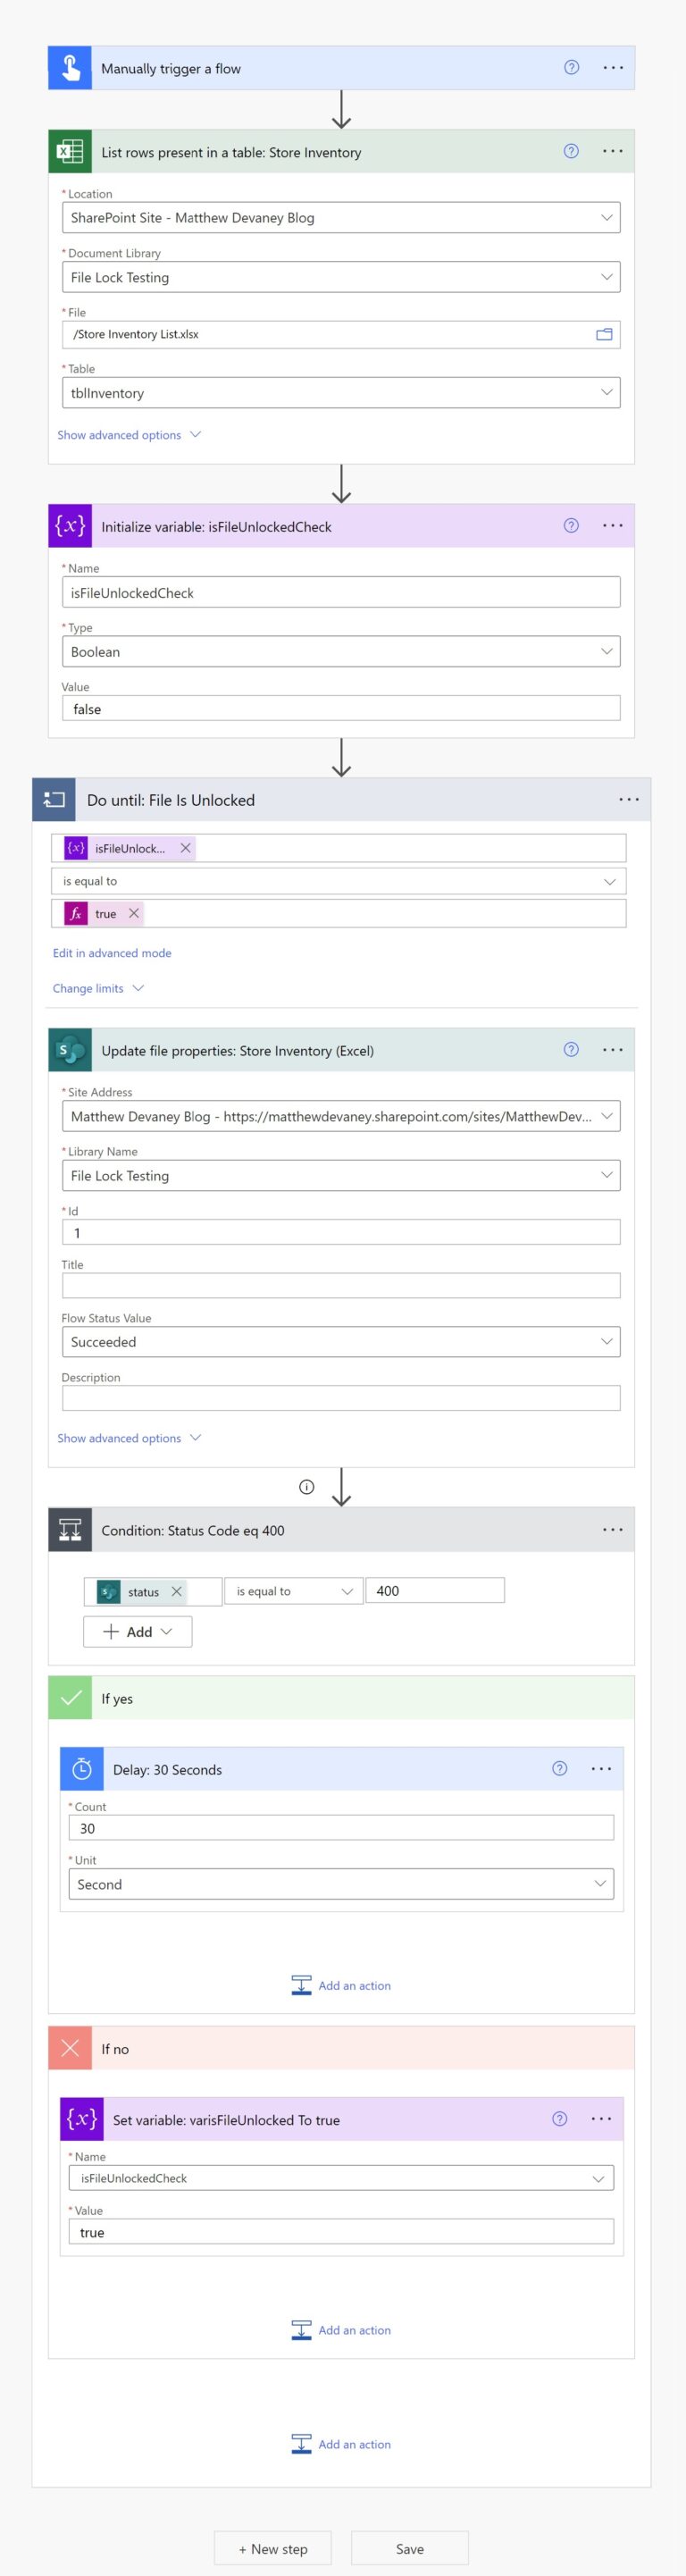Click the Manually trigger a flow hand icon
This screenshot has width=686, height=2576.
pos(70,67)
